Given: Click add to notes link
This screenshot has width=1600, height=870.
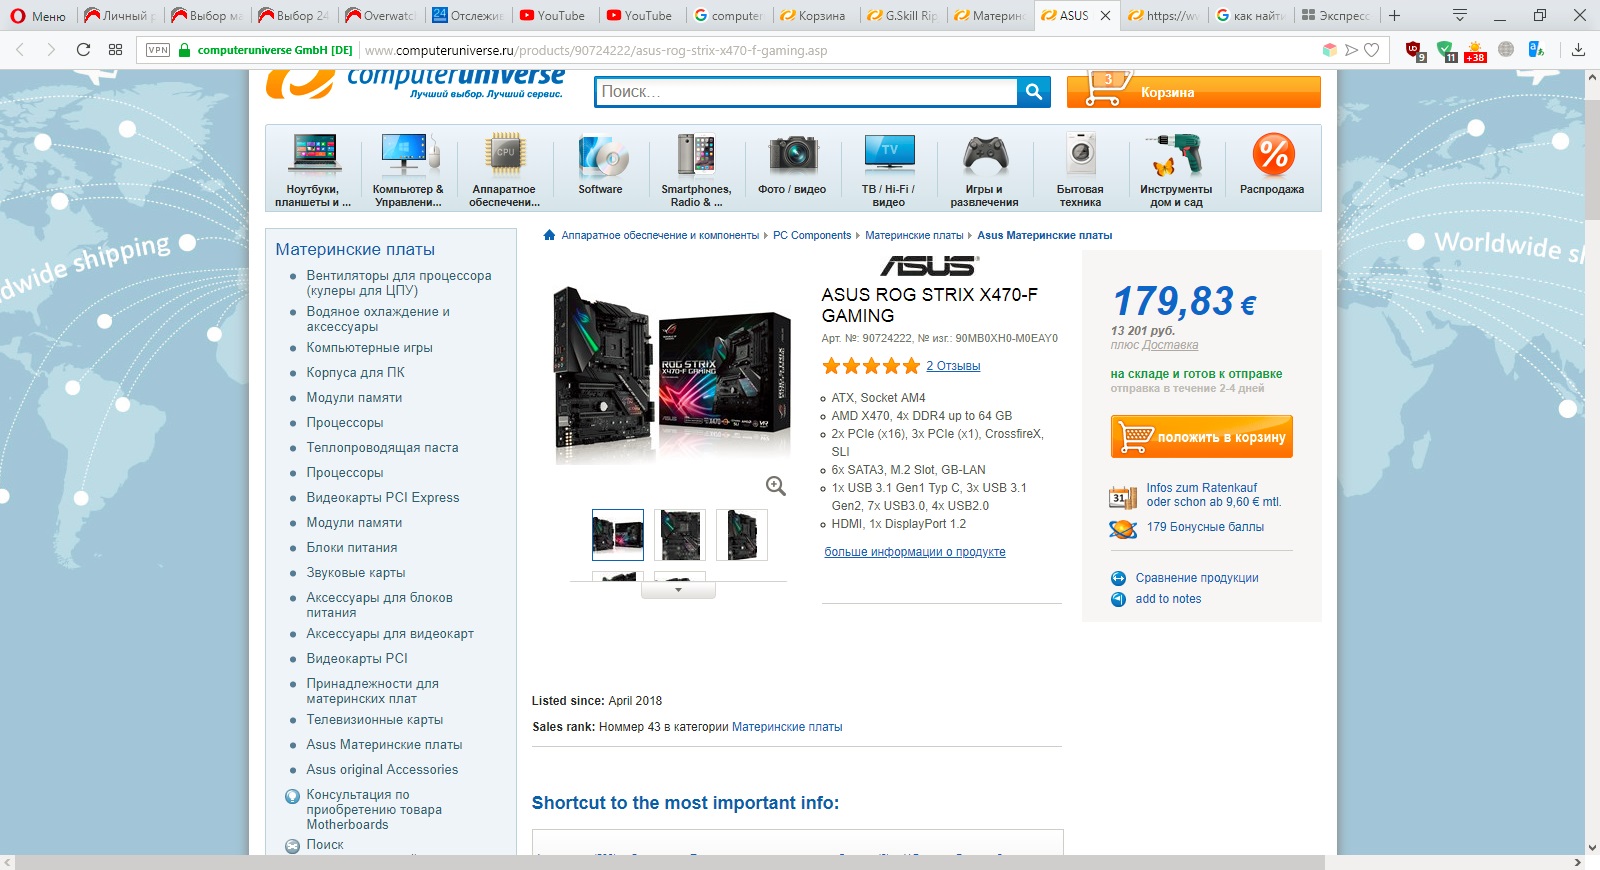Looking at the screenshot, I should click(1168, 599).
